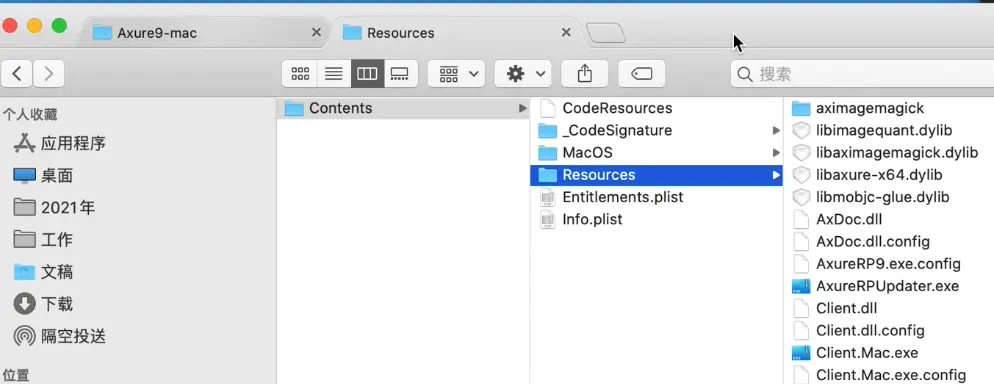Viewport: 994px width, 384px height.
Task: Close the Resources tab
Action: coord(566,32)
